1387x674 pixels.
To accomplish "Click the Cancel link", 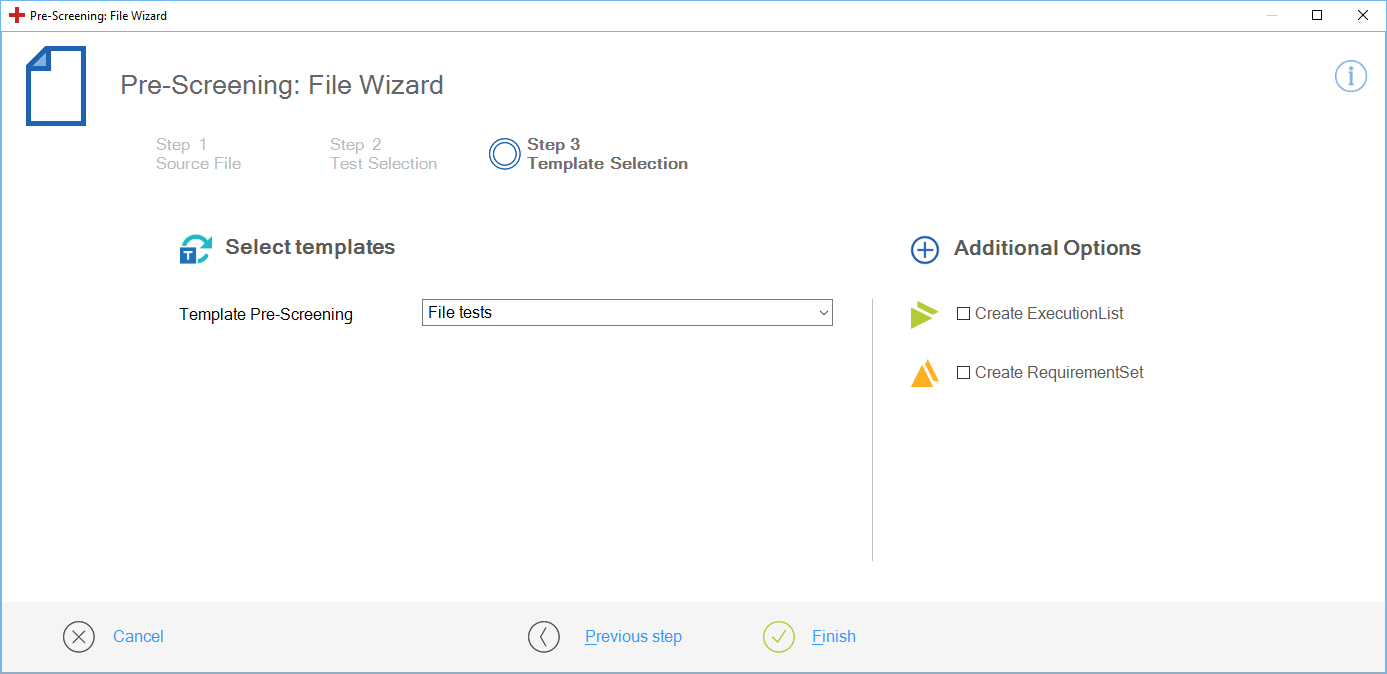I will click(138, 637).
